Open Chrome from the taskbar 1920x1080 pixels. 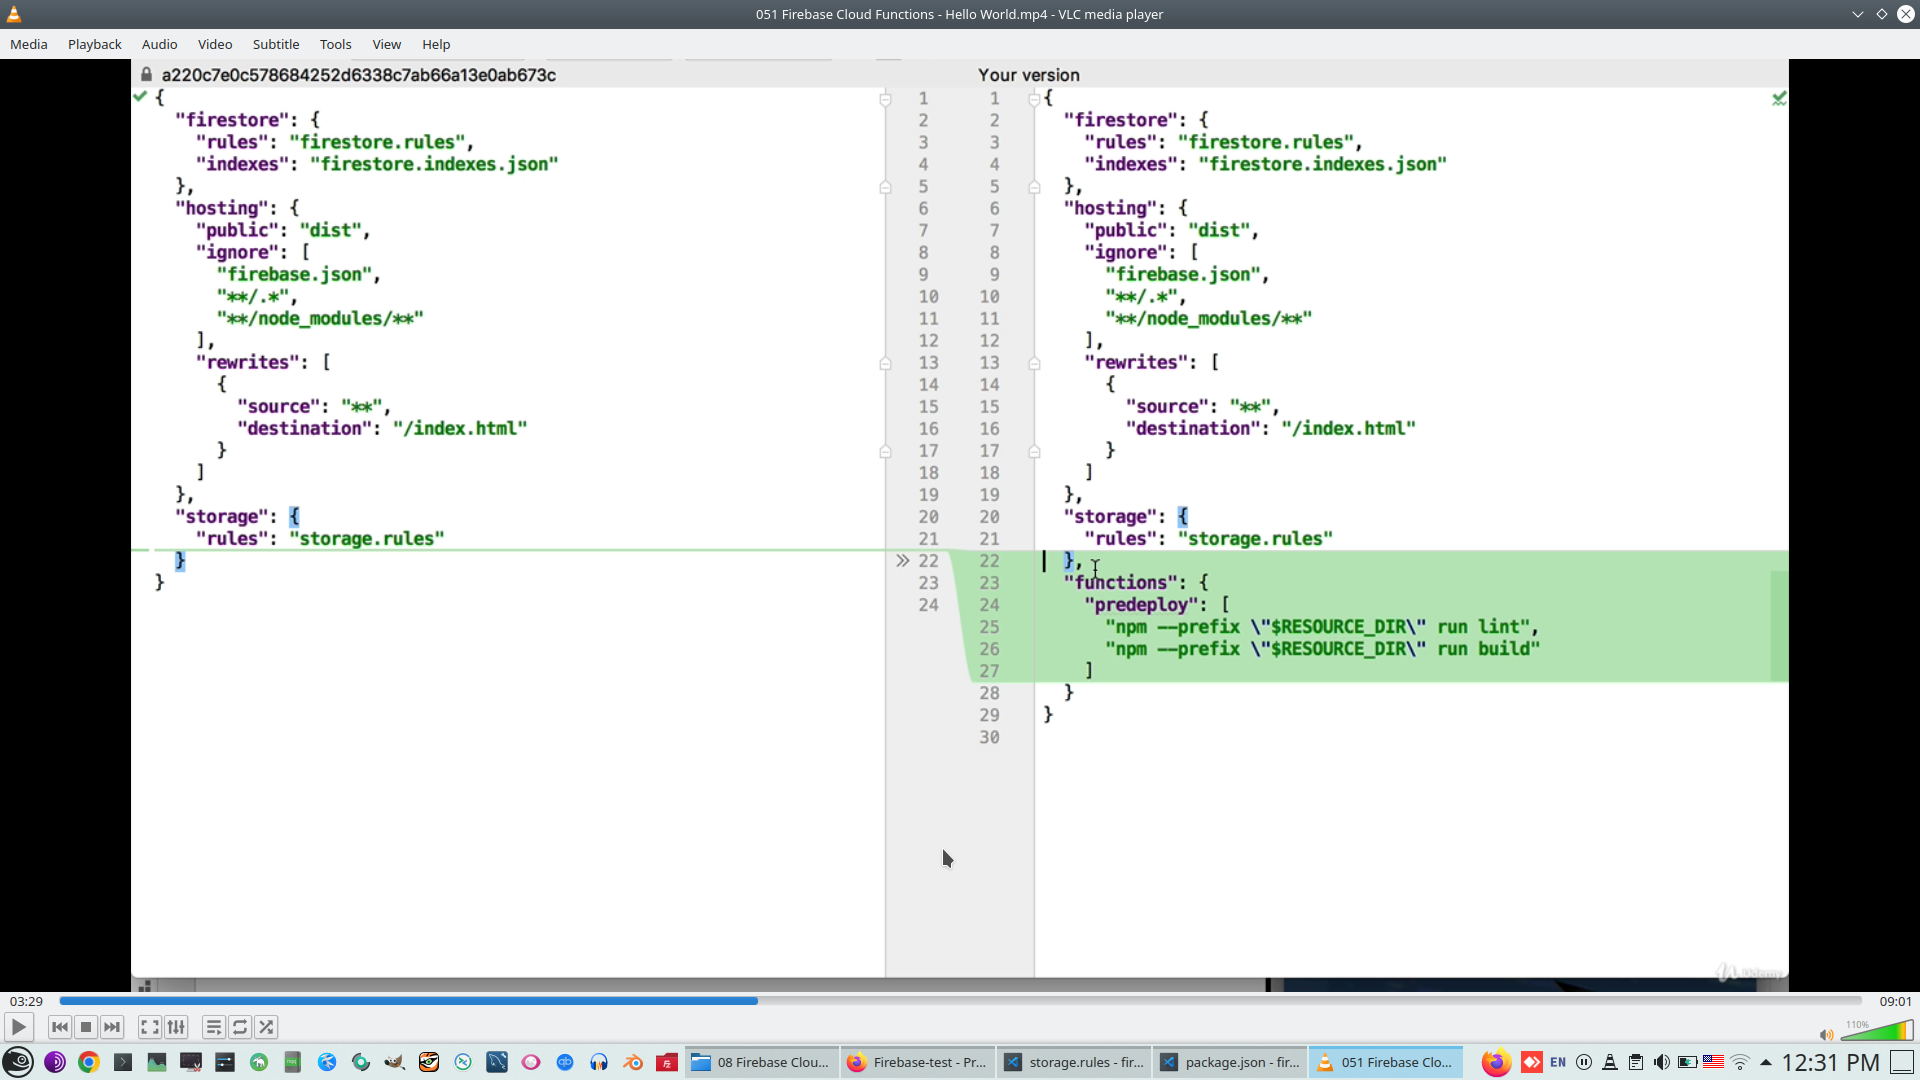pyautogui.click(x=89, y=1062)
